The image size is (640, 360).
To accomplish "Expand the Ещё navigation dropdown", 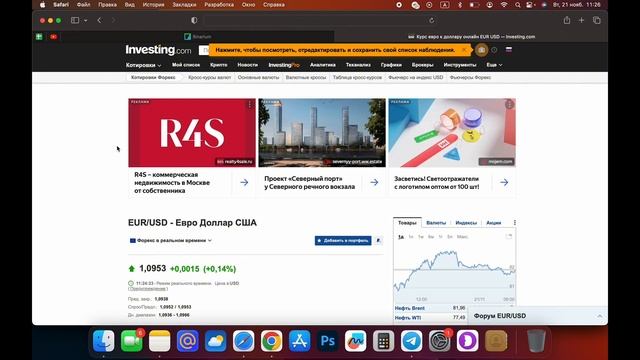I will point(494,65).
